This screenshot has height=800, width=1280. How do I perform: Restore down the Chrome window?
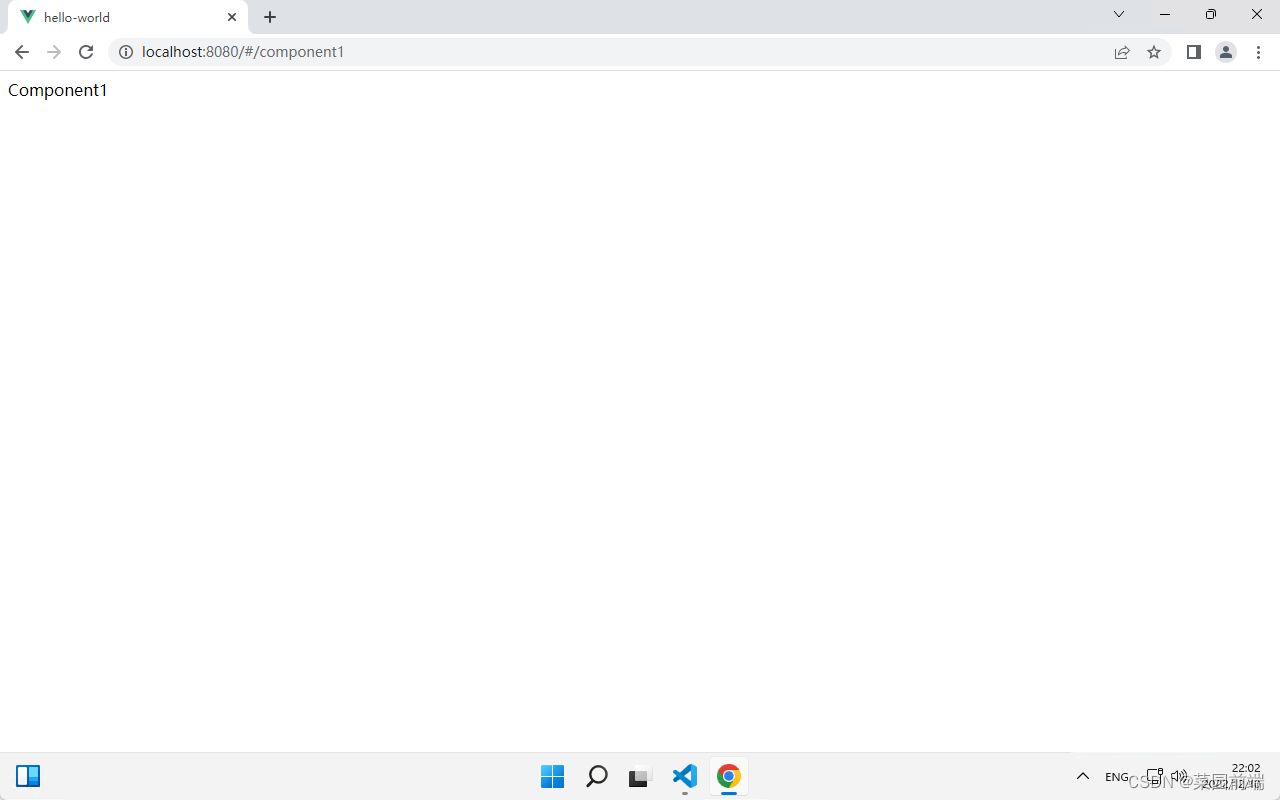tap(1211, 14)
